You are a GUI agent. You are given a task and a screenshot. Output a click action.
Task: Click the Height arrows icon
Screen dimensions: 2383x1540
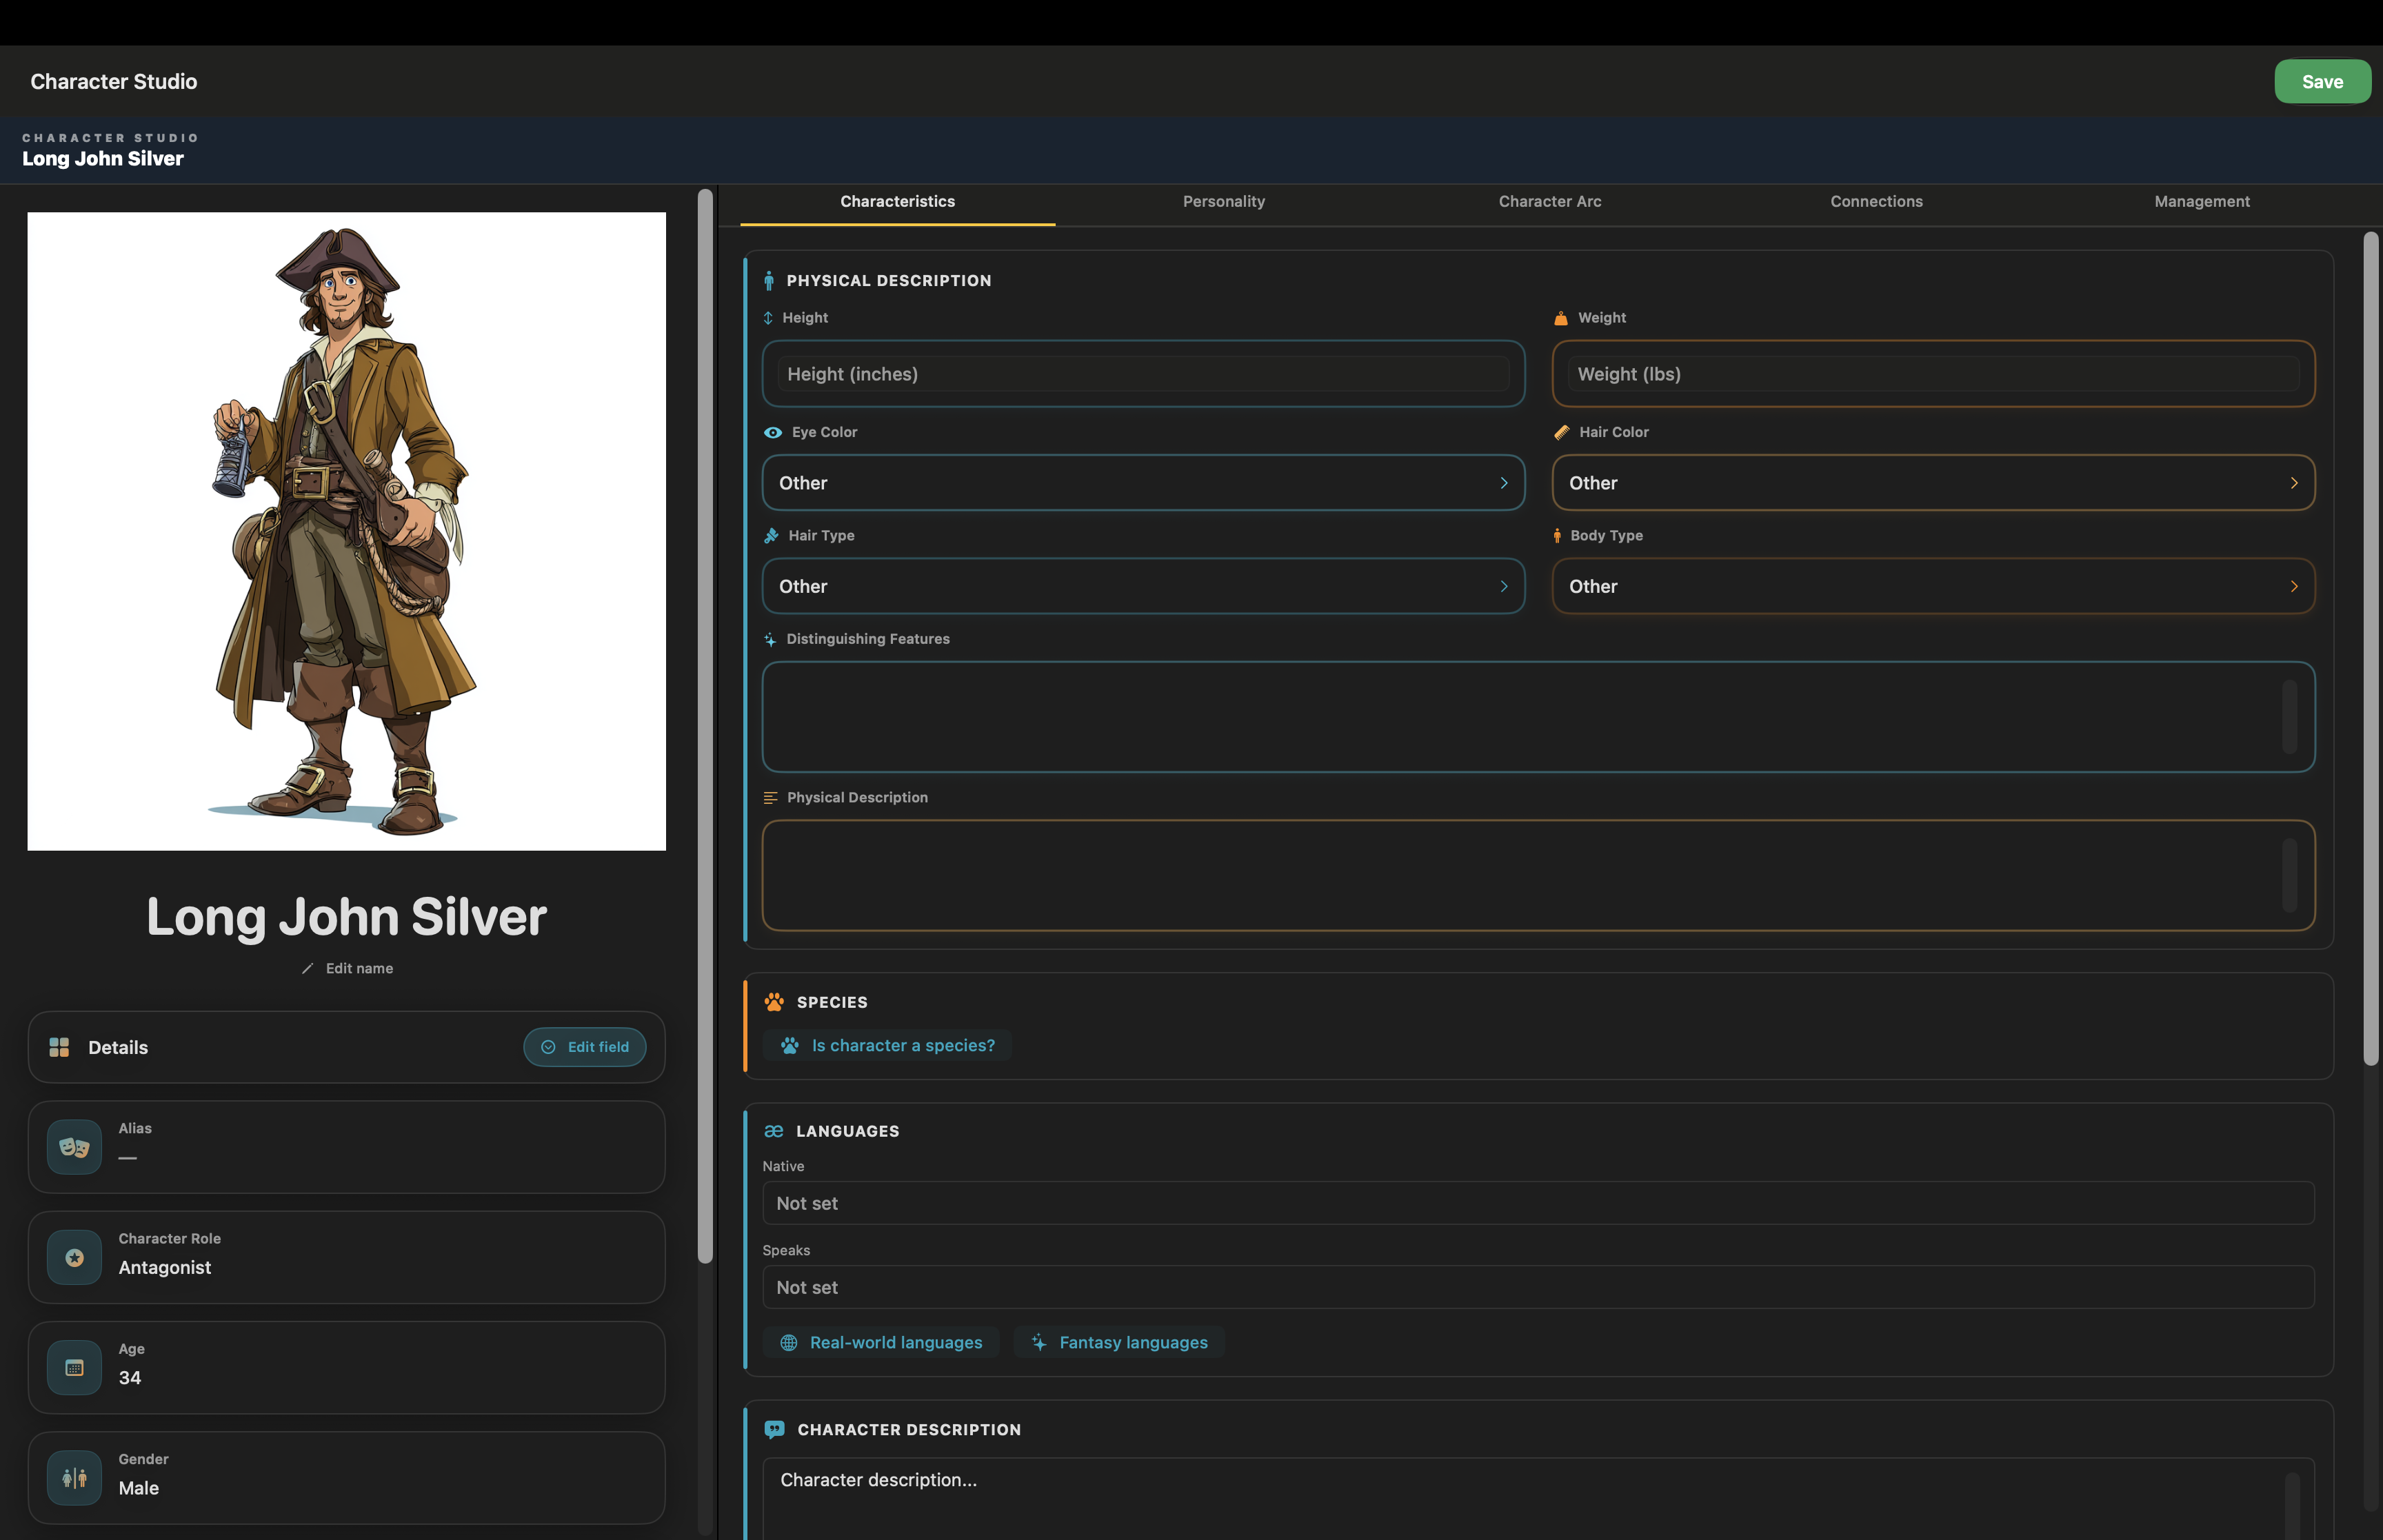click(x=768, y=318)
